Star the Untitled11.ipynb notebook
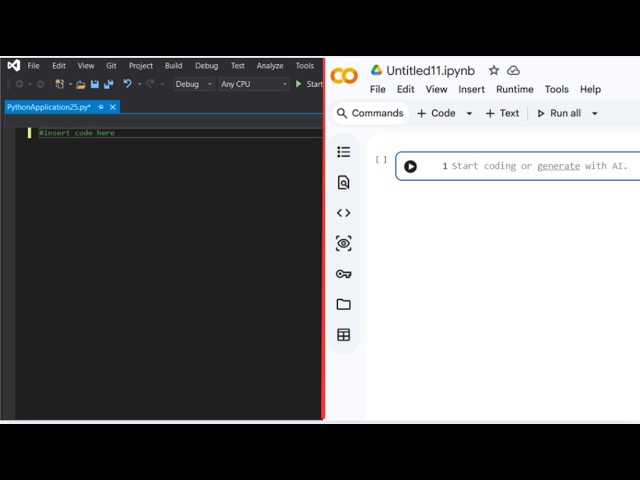The height and width of the screenshot is (480, 640). point(494,70)
